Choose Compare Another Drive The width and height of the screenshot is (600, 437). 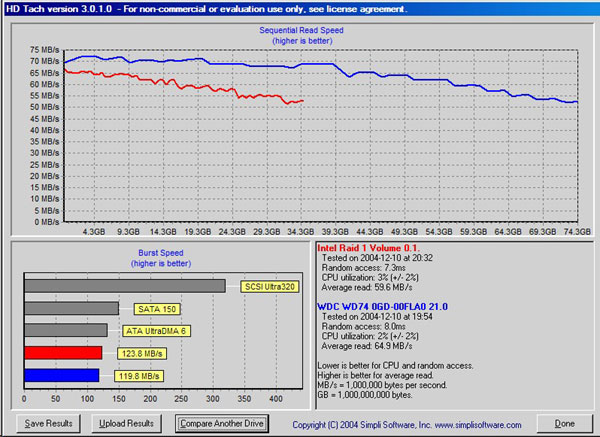[222, 424]
